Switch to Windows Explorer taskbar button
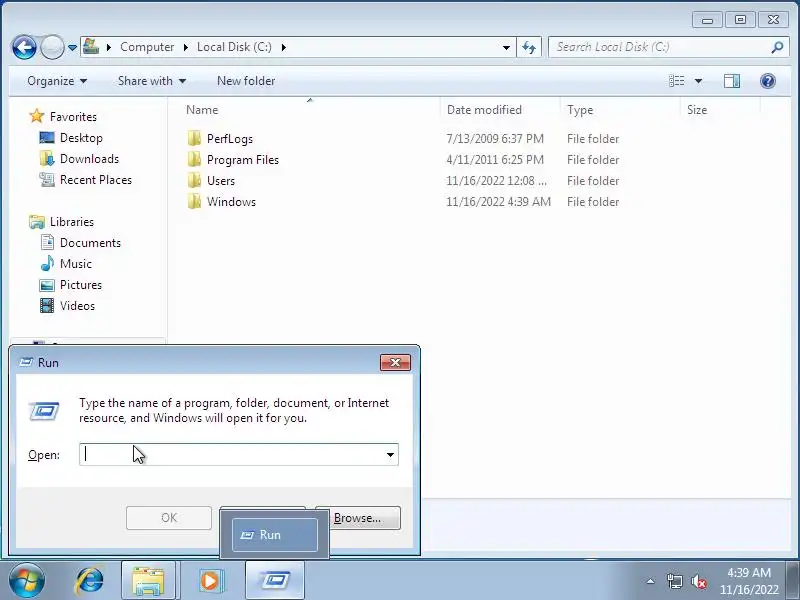This screenshot has width=800, height=600. tap(148, 581)
